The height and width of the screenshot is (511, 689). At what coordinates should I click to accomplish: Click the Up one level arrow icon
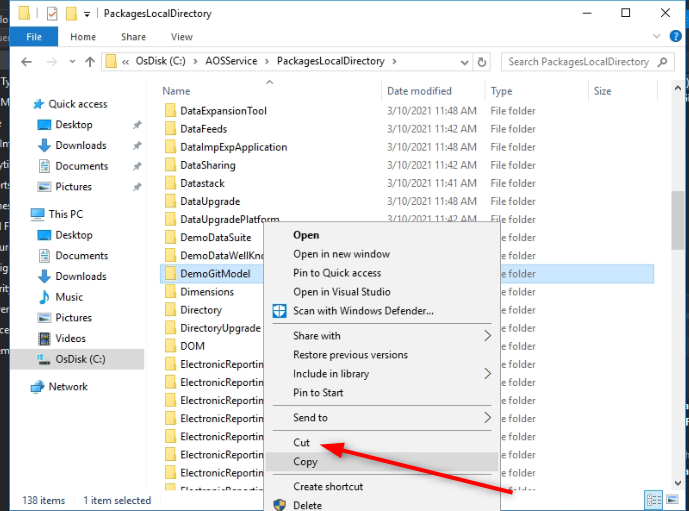(x=90, y=62)
